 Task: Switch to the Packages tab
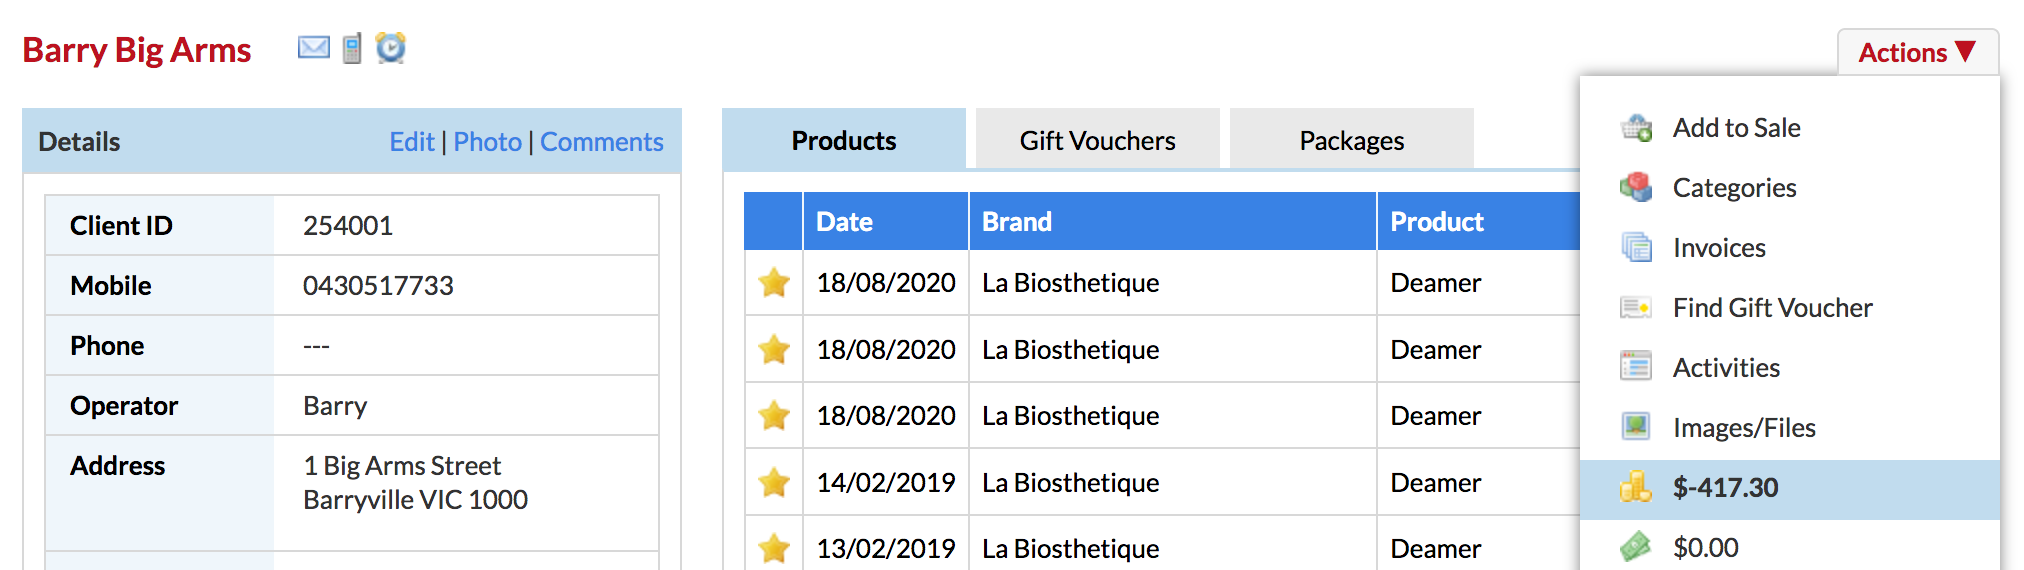[1351, 140]
